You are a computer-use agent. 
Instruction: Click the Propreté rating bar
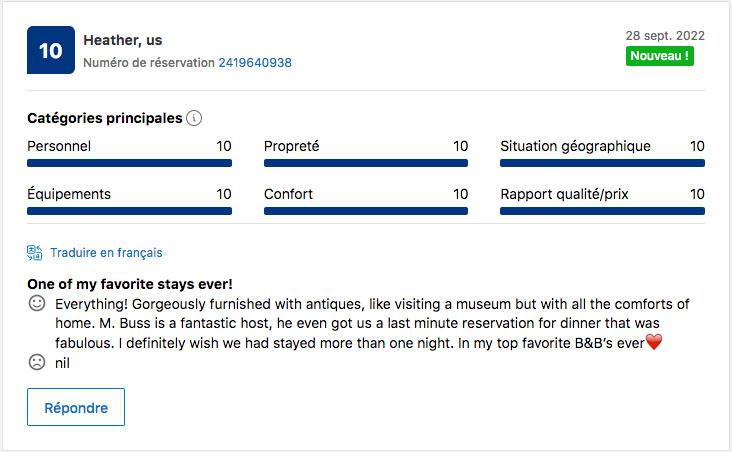tap(366, 163)
